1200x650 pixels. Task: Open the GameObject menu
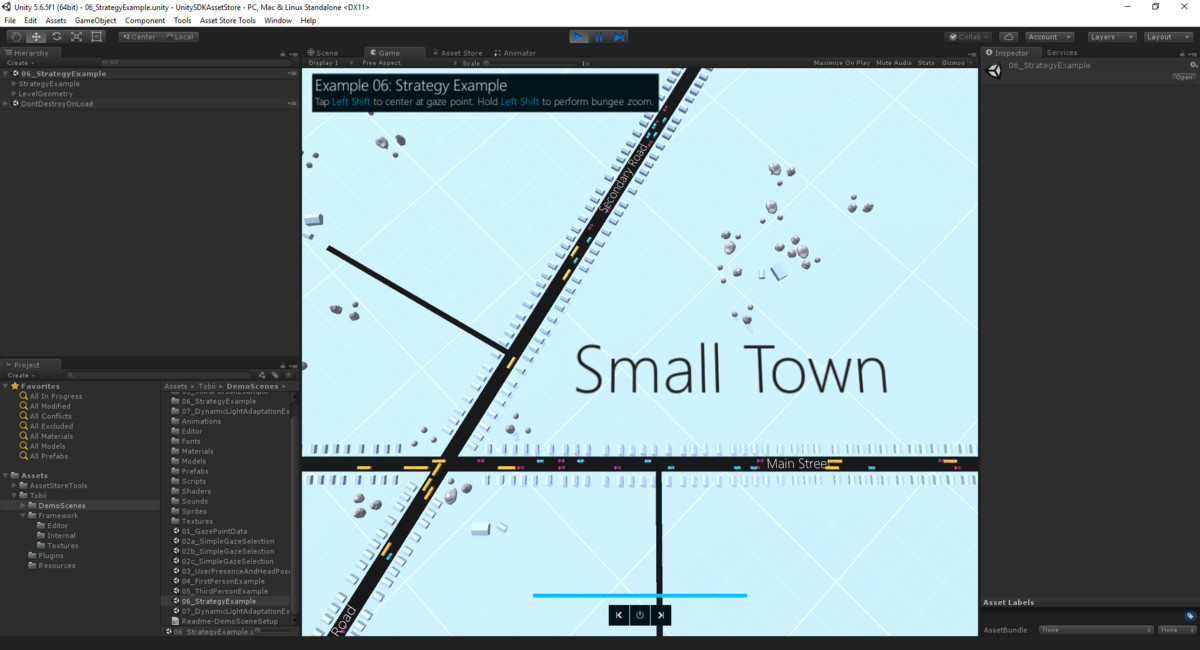[95, 20]
